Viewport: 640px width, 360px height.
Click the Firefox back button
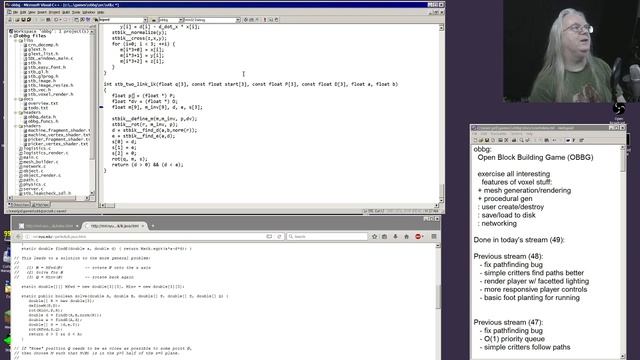point(18,236)
